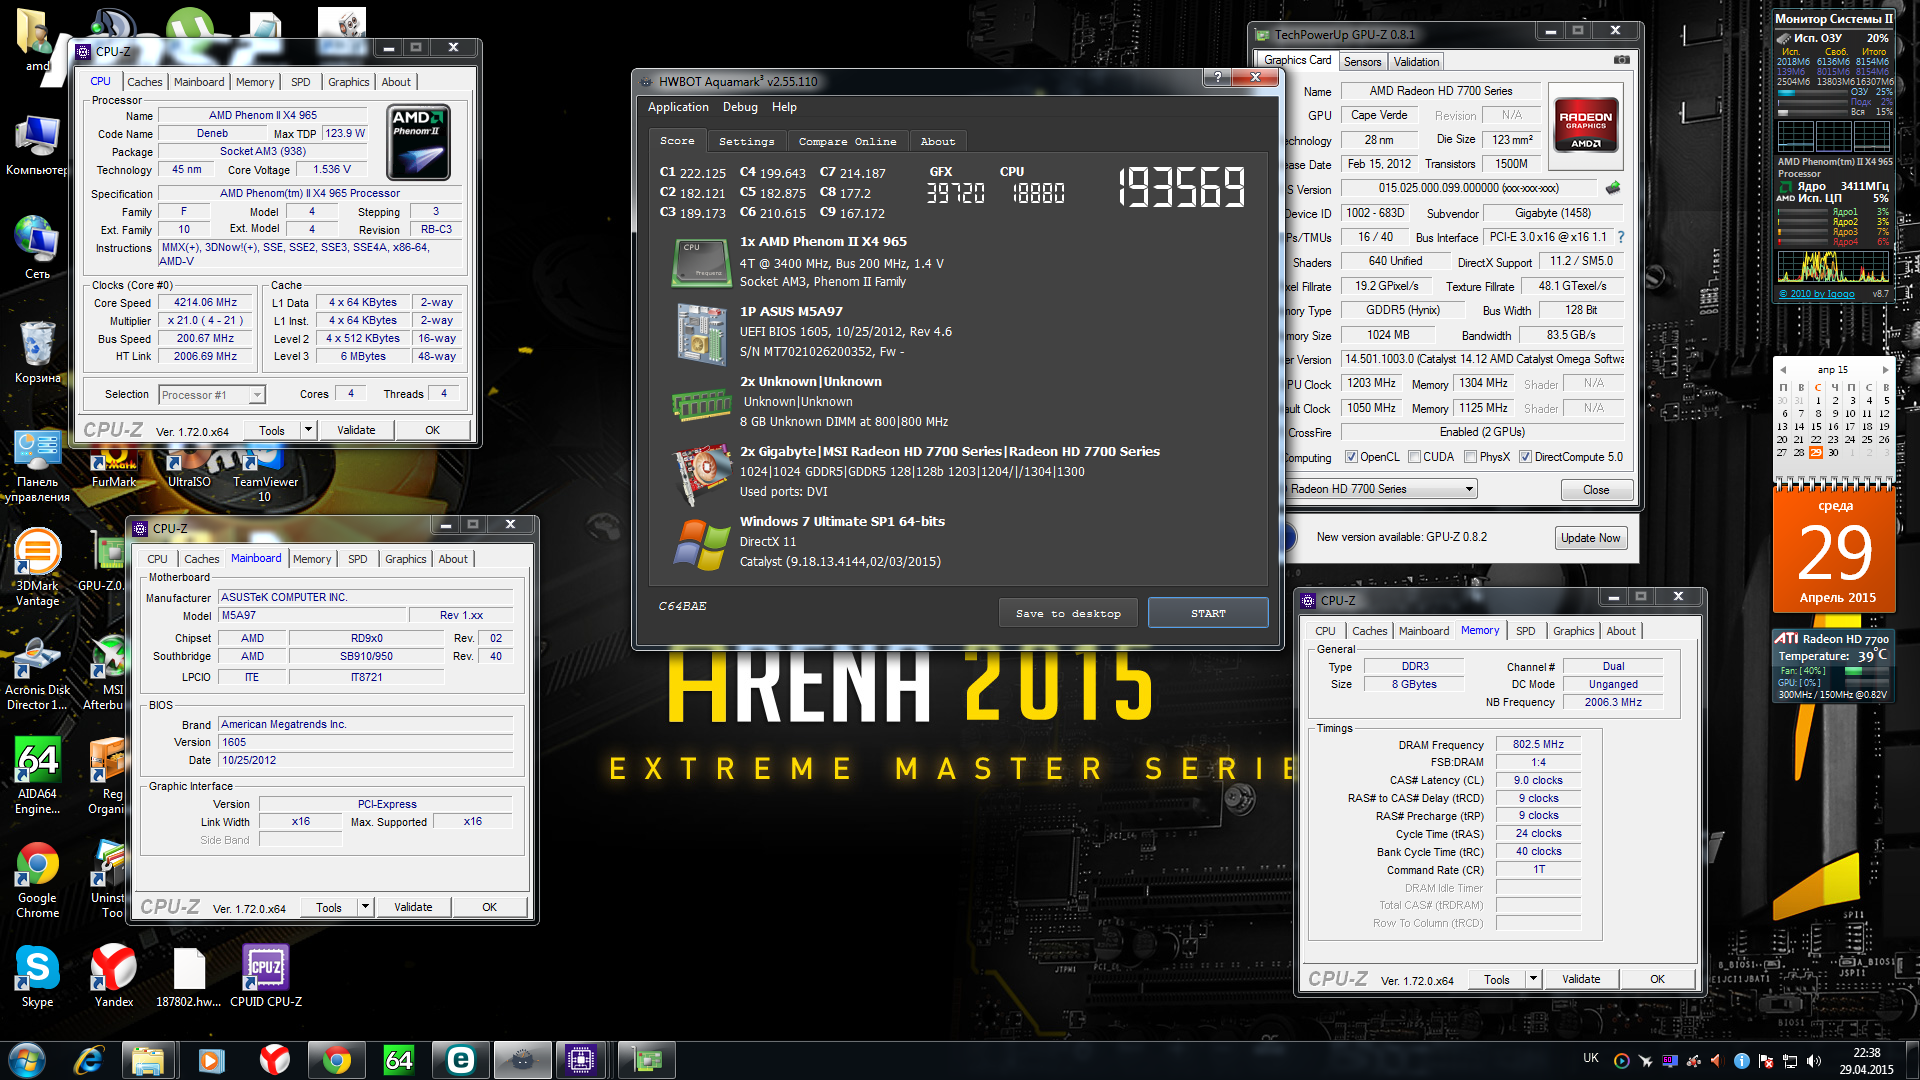Open the Yandex browser taskbar icon
Viewport: 1920px width, 1080px height.
pyautogui.click(x=274, y=1060)
